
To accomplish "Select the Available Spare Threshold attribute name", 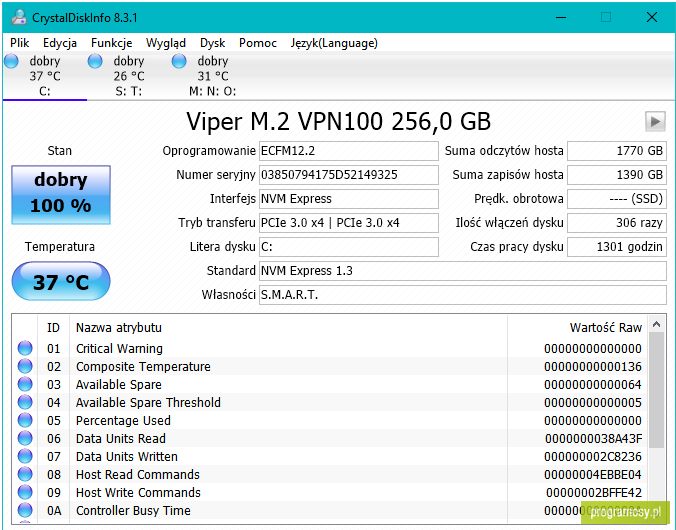I will 148,402.
